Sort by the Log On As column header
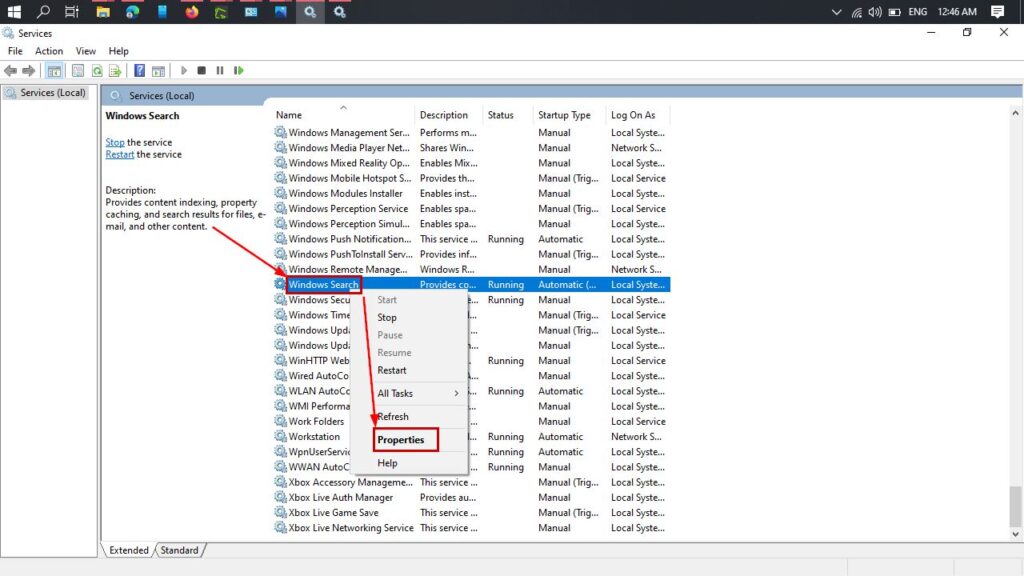The width and height of the screenshot is (1024, 576). click(x=637, y=115)
